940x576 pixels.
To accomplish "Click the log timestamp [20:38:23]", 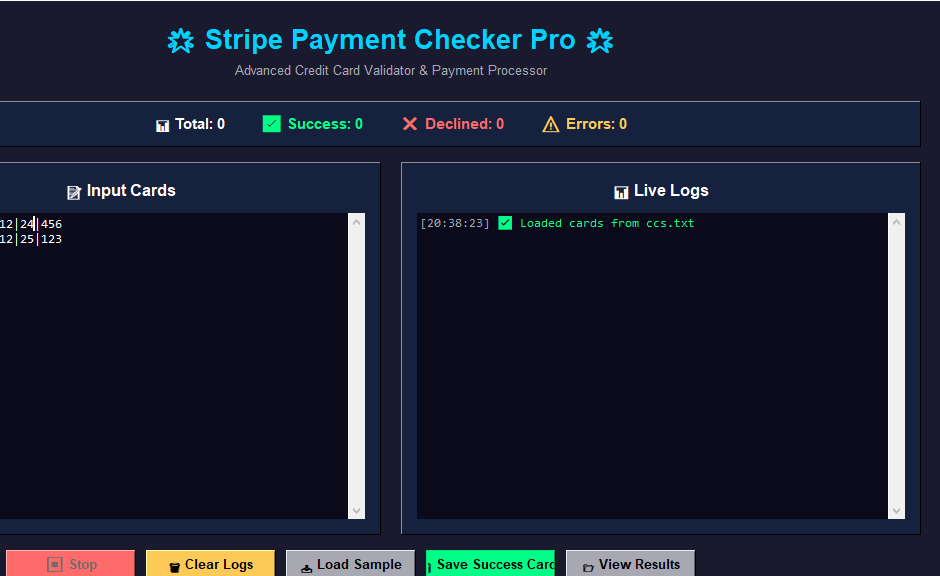I will (x=454, y=223).
